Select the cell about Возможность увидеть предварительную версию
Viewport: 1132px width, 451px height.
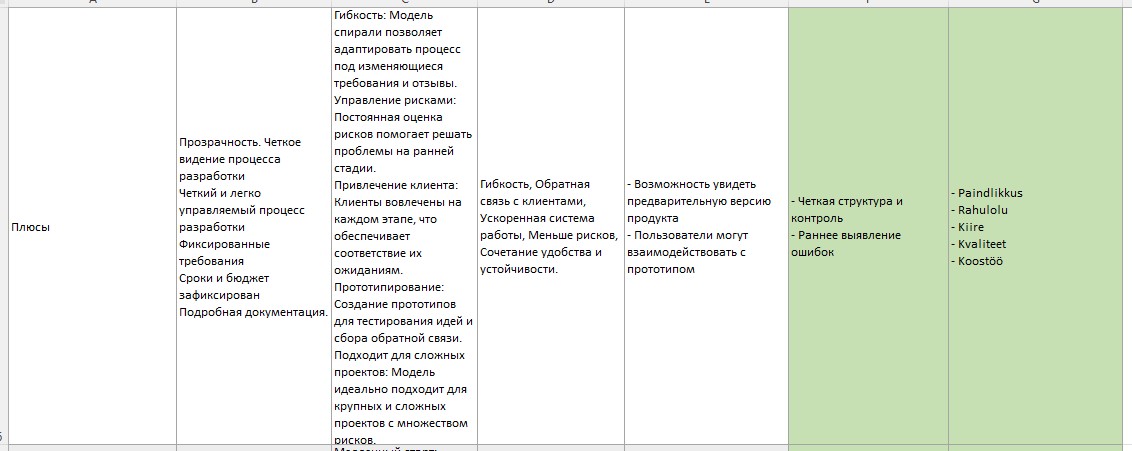pyautogui.click(x=706, y=227)
